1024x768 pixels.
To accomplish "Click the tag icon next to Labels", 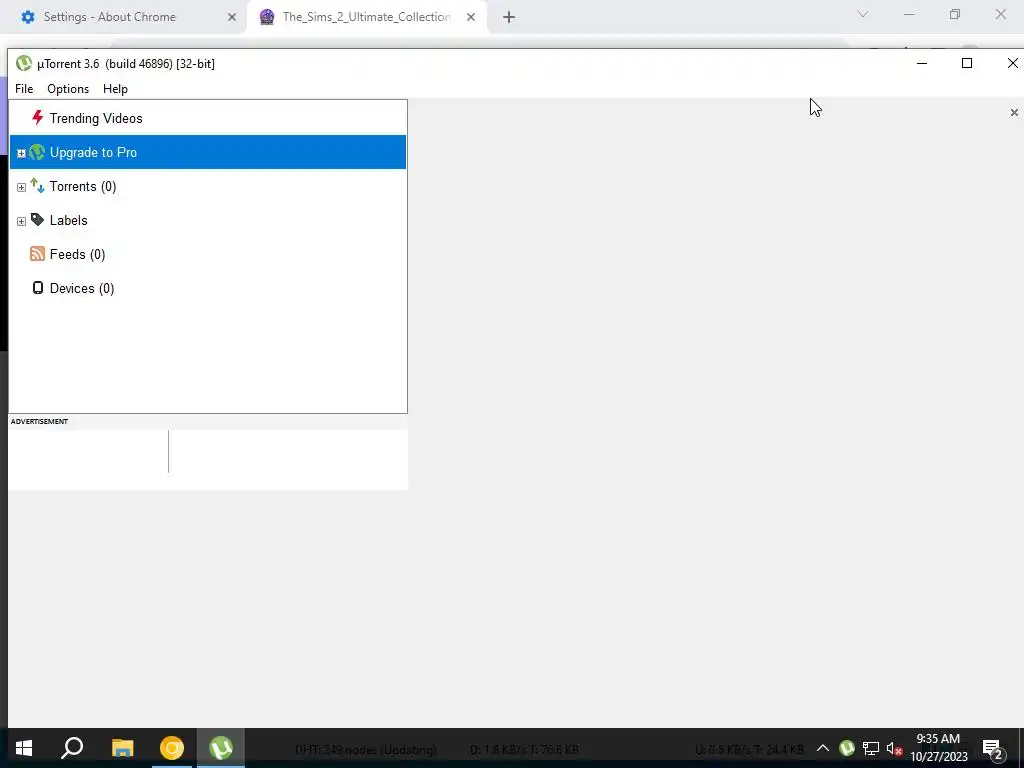I will [x=37, y=220].
